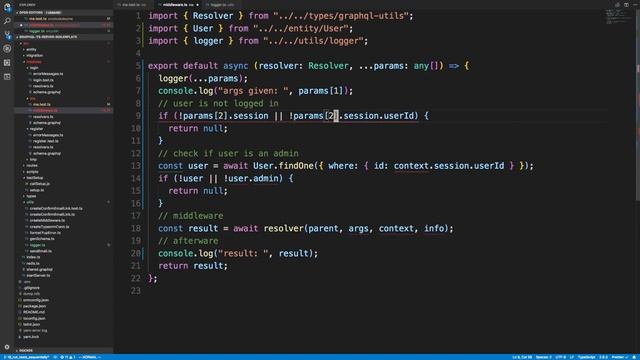Open startServer.ts in the file tree
The width and height of the screenshot is (640, 360).
click(x=38, y=276)
